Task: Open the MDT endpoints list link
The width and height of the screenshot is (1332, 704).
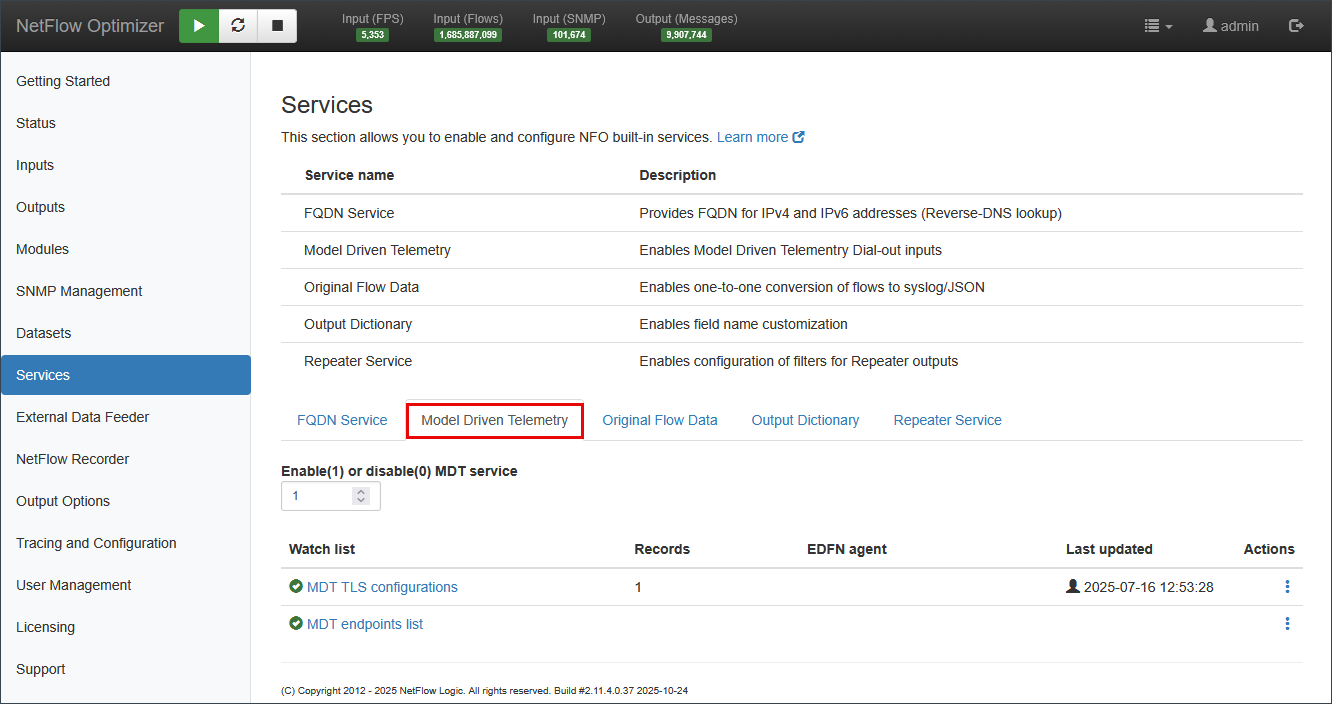Action: point(365,625)
